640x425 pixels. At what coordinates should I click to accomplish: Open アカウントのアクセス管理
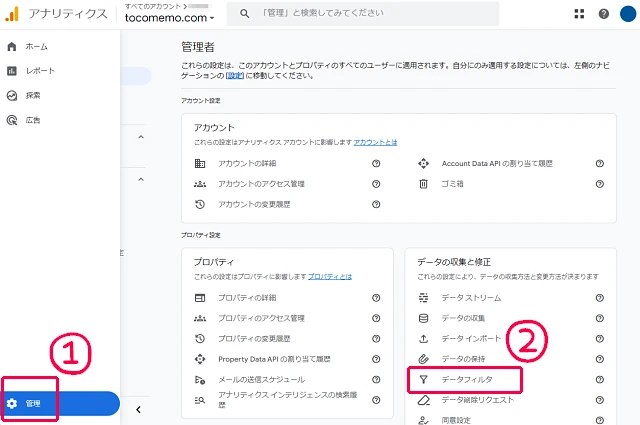[x=261, y=184]
